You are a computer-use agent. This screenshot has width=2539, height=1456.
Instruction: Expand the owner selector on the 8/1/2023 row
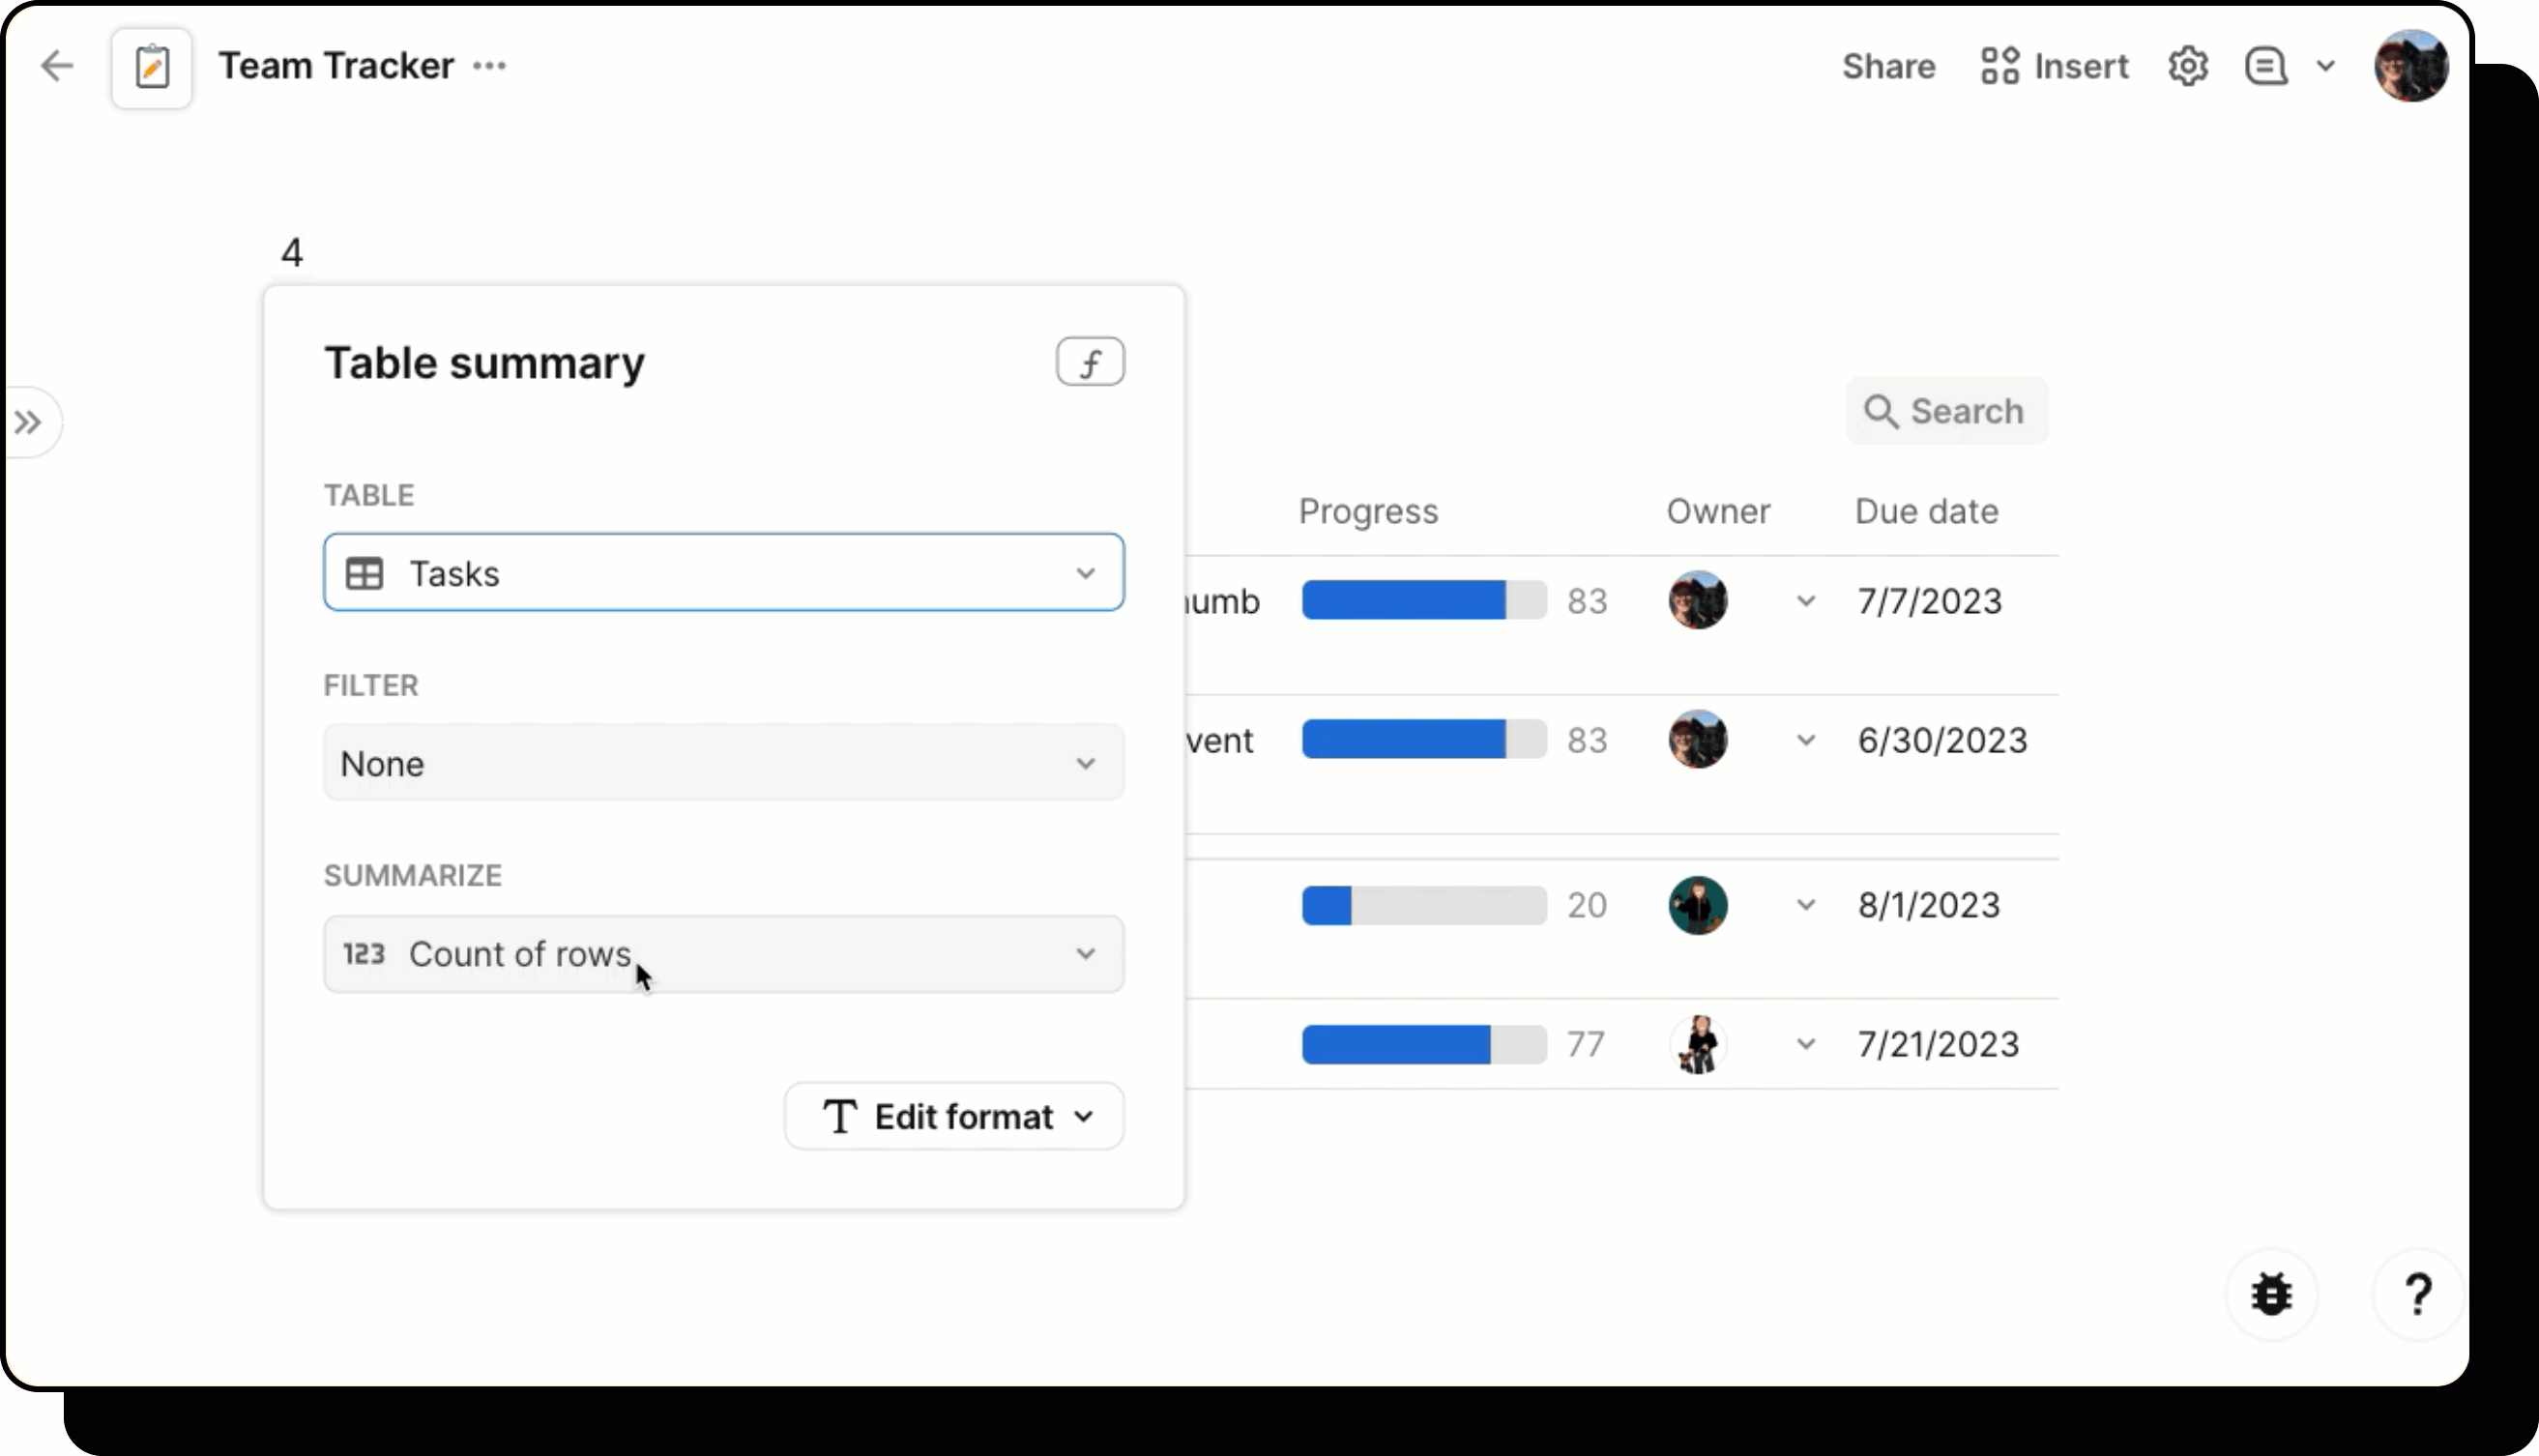point(1806,905)
